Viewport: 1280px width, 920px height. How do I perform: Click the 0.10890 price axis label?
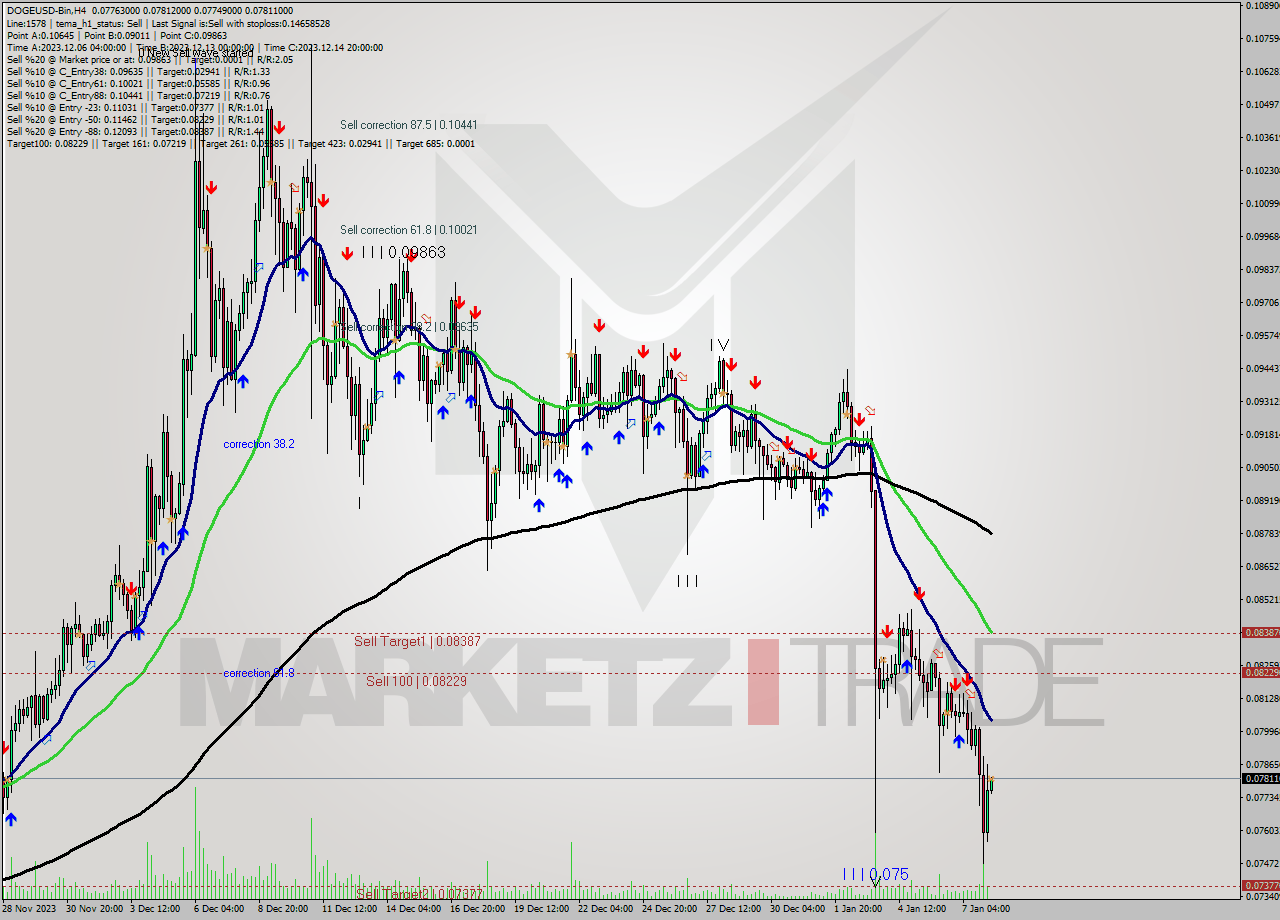coord(1263,6)
